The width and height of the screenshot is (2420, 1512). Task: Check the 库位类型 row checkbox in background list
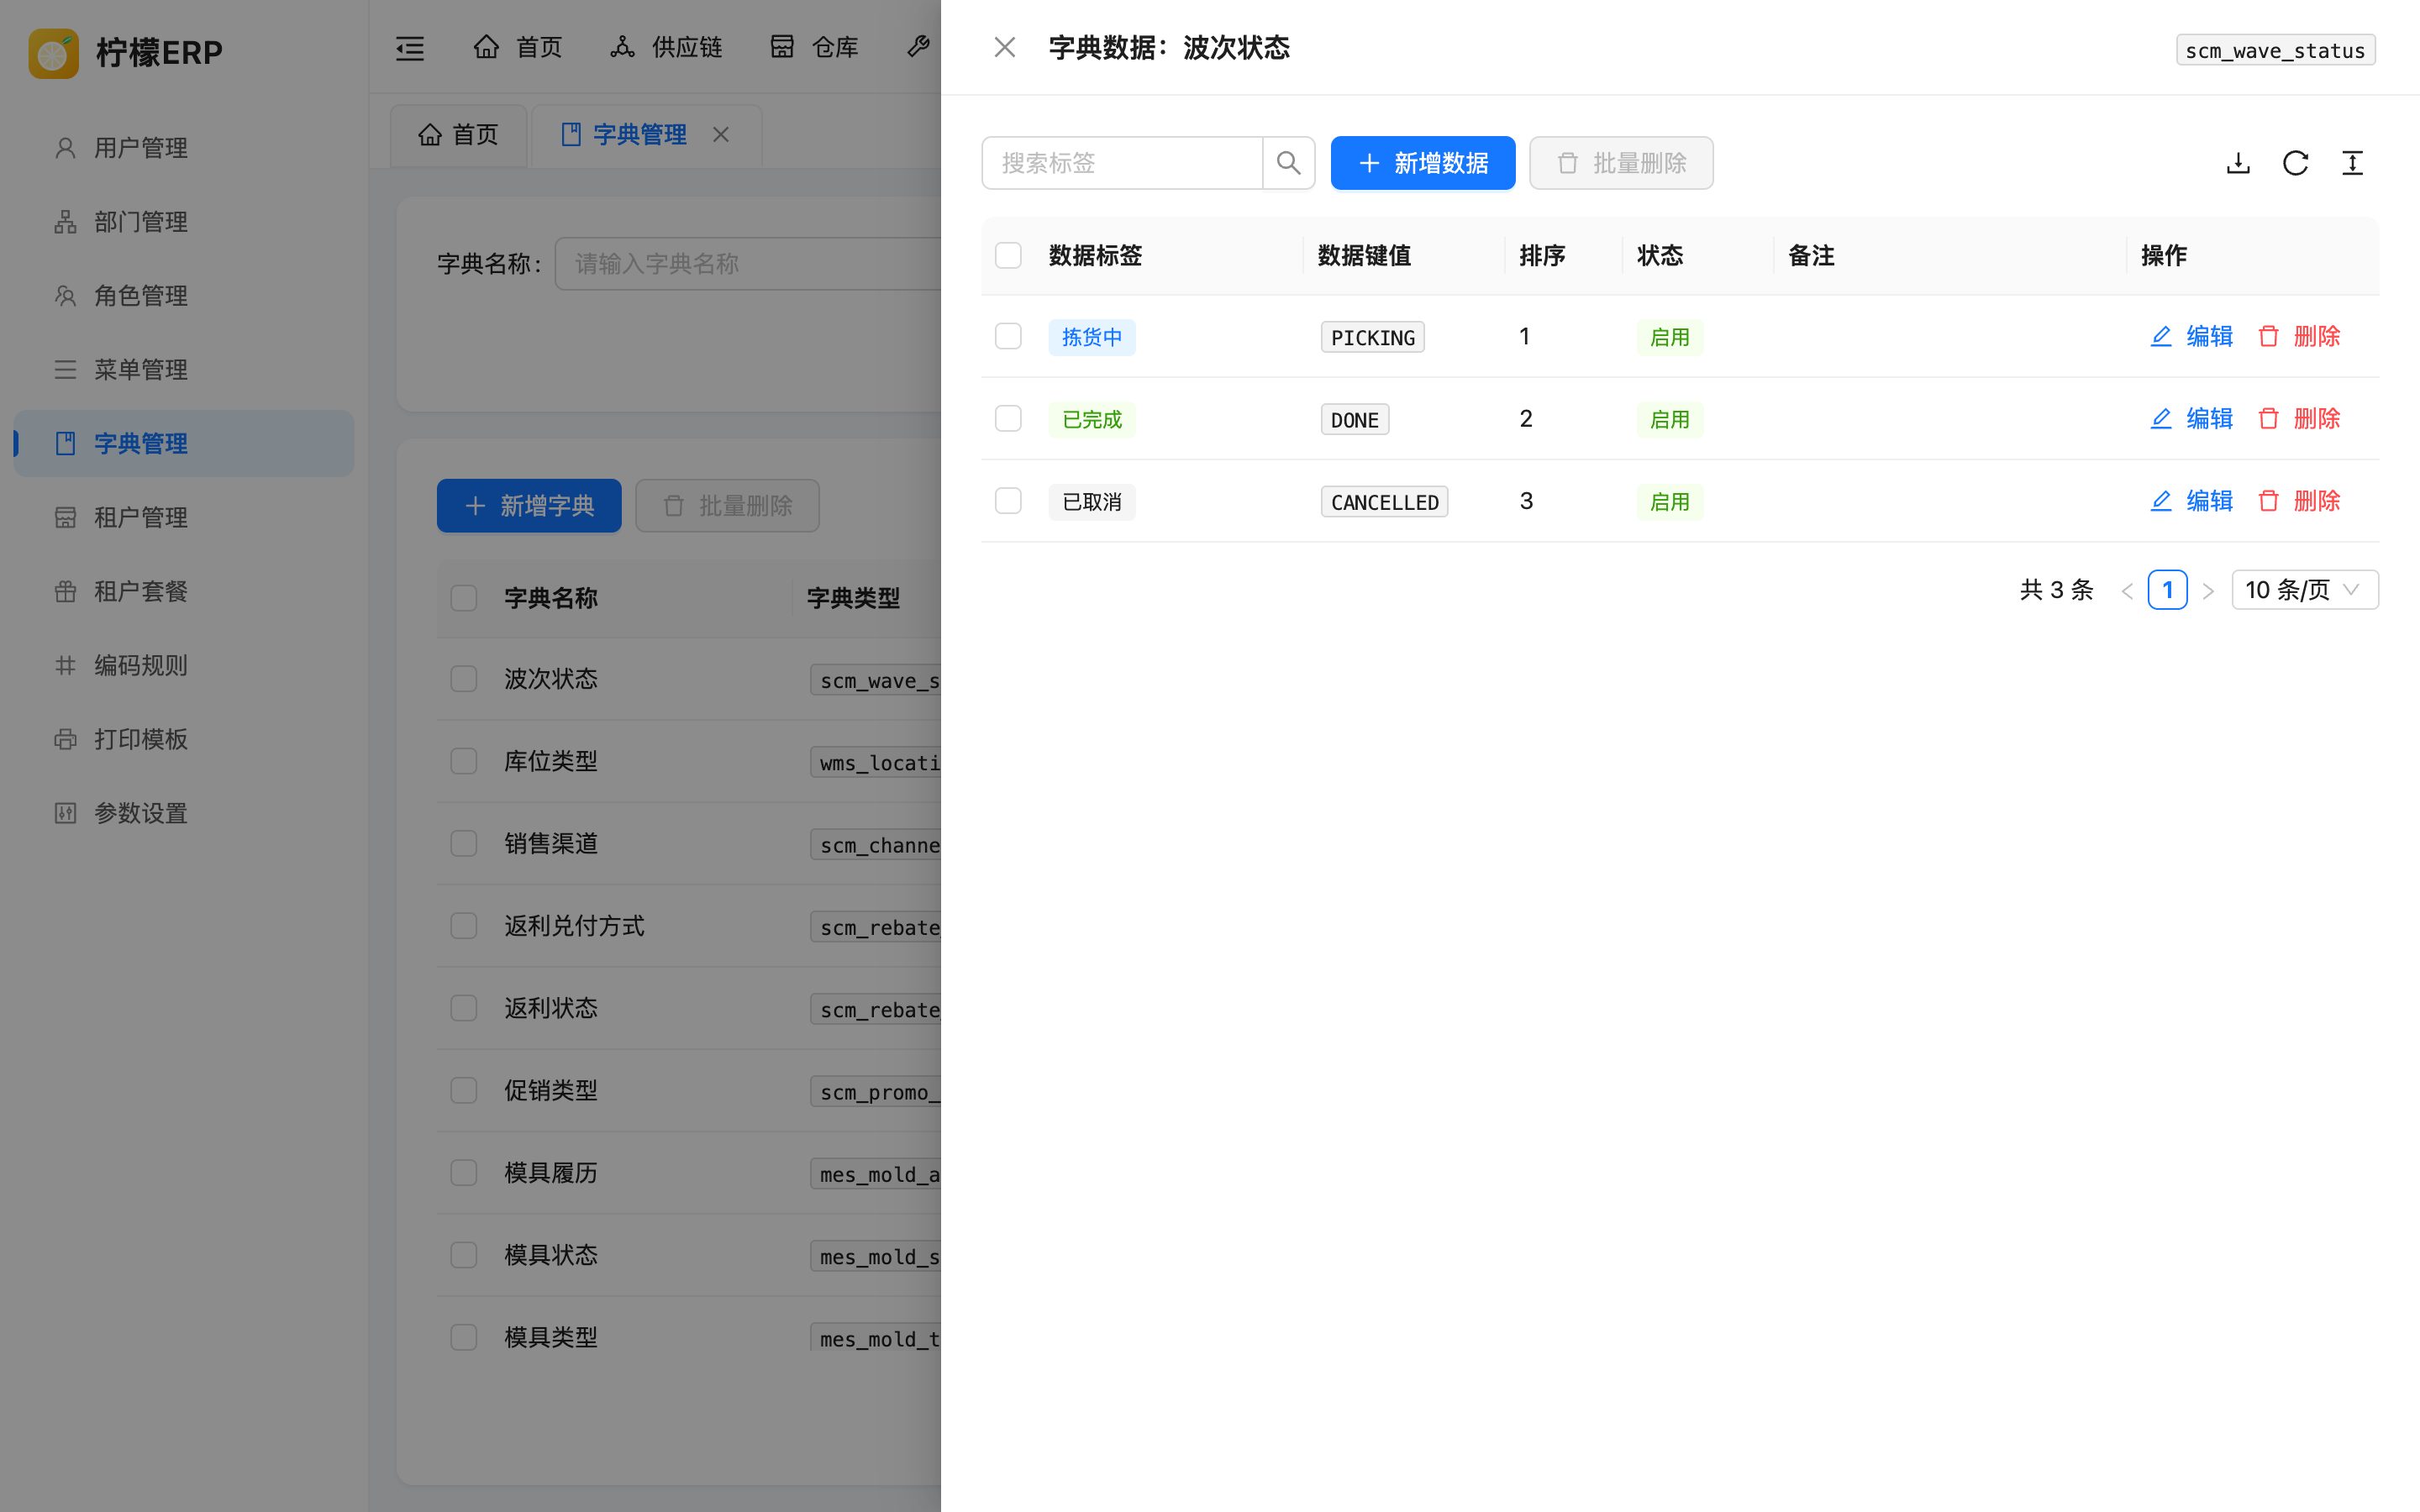click(464, 761)
